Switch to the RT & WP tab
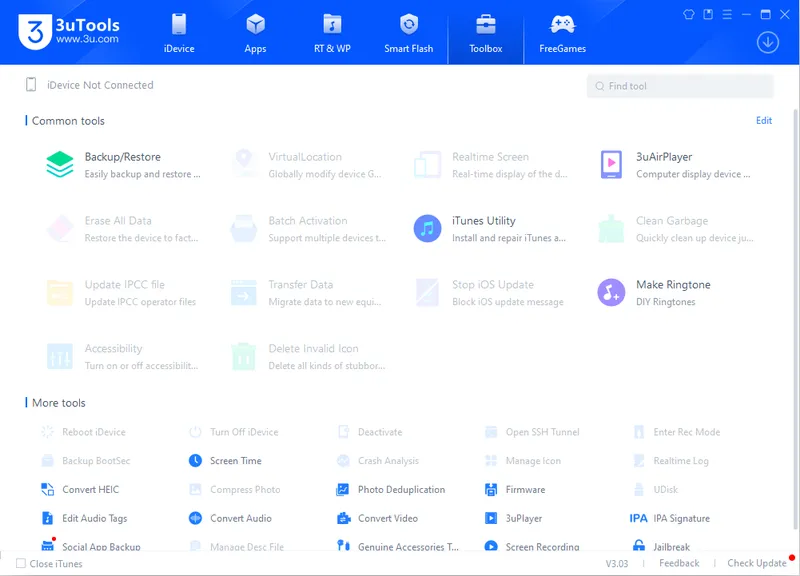The image size is (800, 576). [x=332, y=33]
